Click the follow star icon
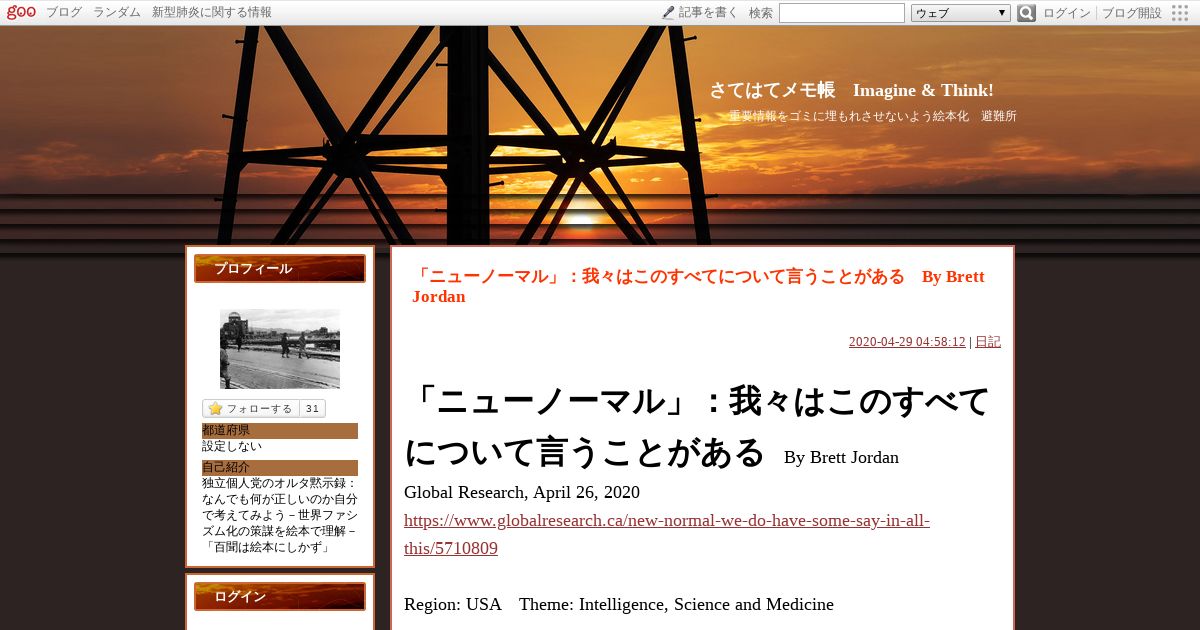 214,409
